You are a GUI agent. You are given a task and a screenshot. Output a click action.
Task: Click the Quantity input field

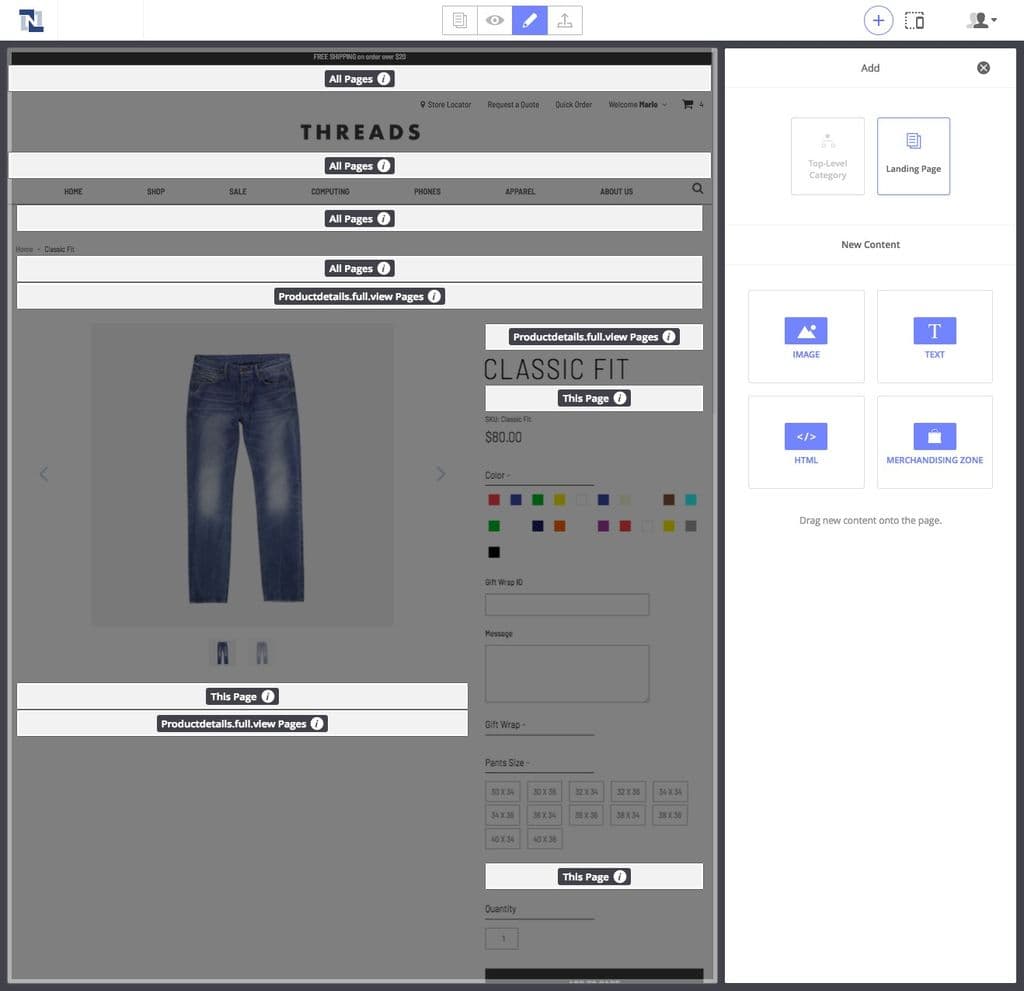click(502, 939)
